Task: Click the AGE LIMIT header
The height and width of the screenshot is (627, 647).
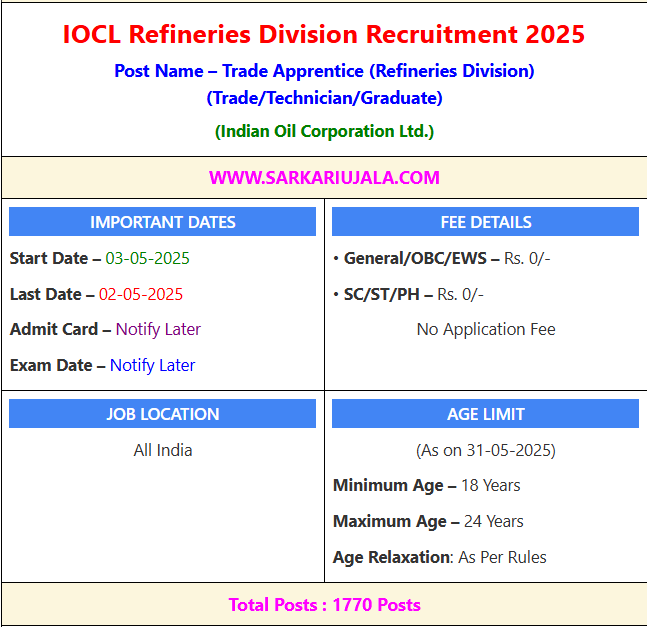Action: pyautogui.click(x=485, y=414)
